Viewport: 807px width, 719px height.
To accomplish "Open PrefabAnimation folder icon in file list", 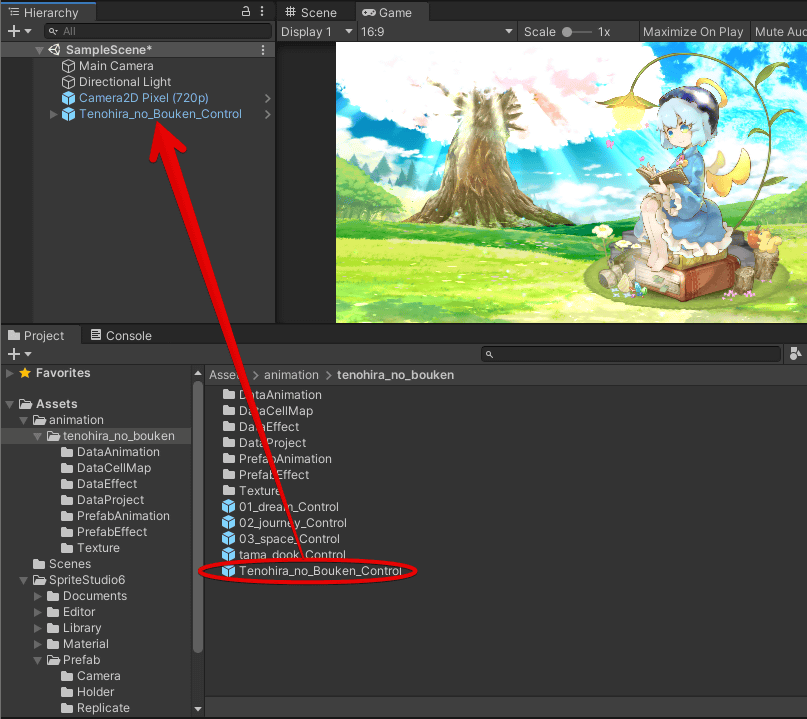I will click(229, 458).
